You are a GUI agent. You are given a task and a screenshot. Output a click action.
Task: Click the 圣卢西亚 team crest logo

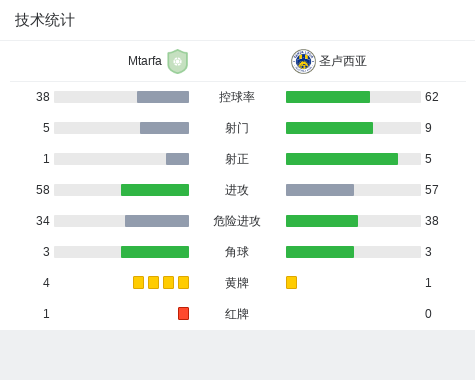[x=303, y=61]
